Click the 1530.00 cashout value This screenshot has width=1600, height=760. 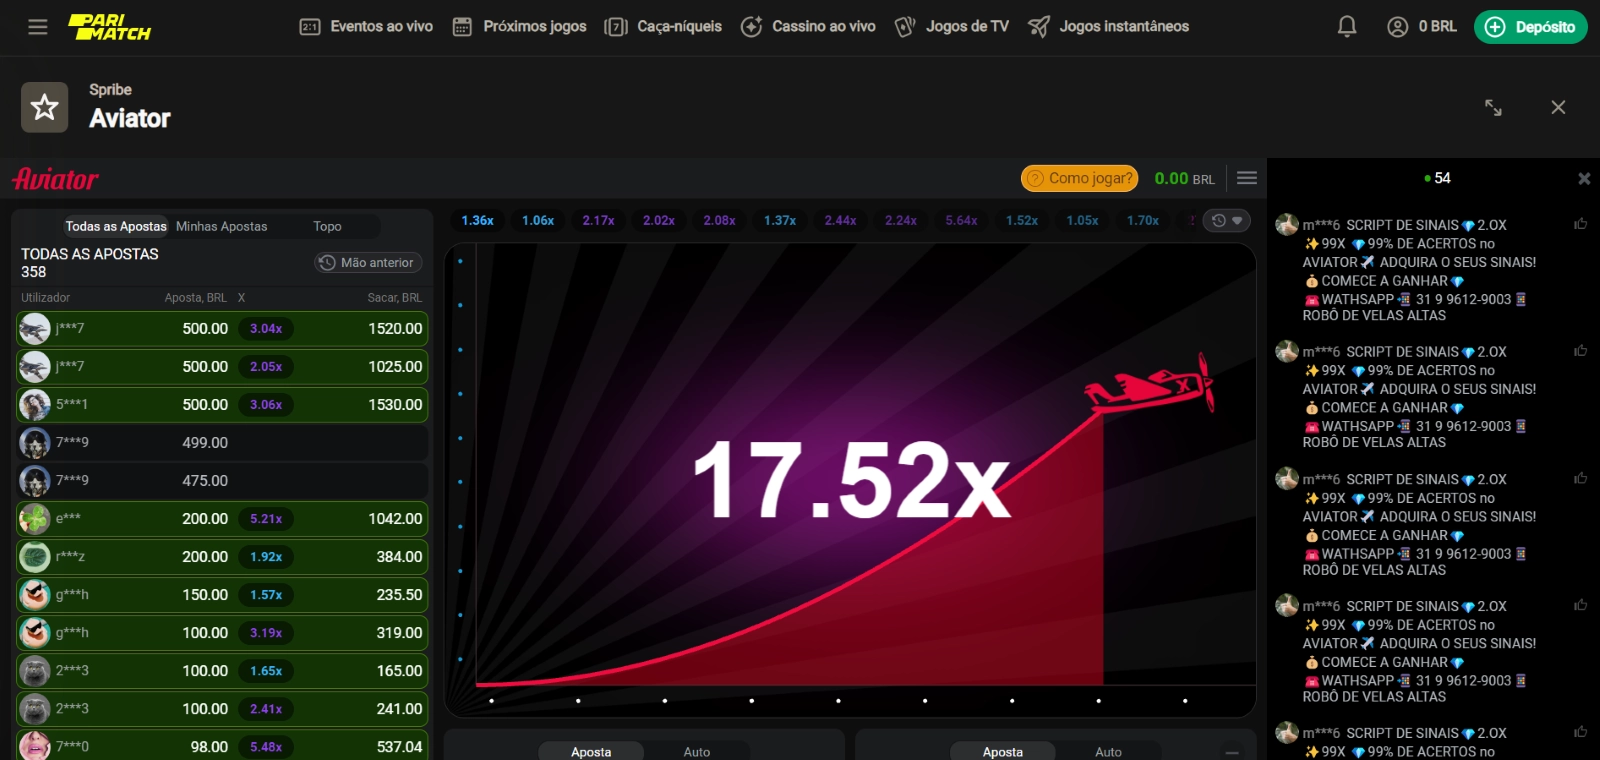395,404
